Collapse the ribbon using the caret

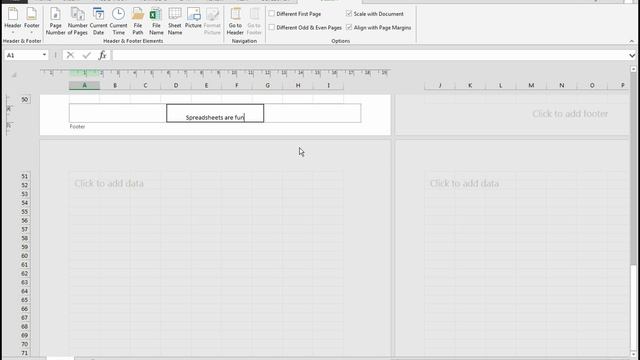click(x=631, y=41)
